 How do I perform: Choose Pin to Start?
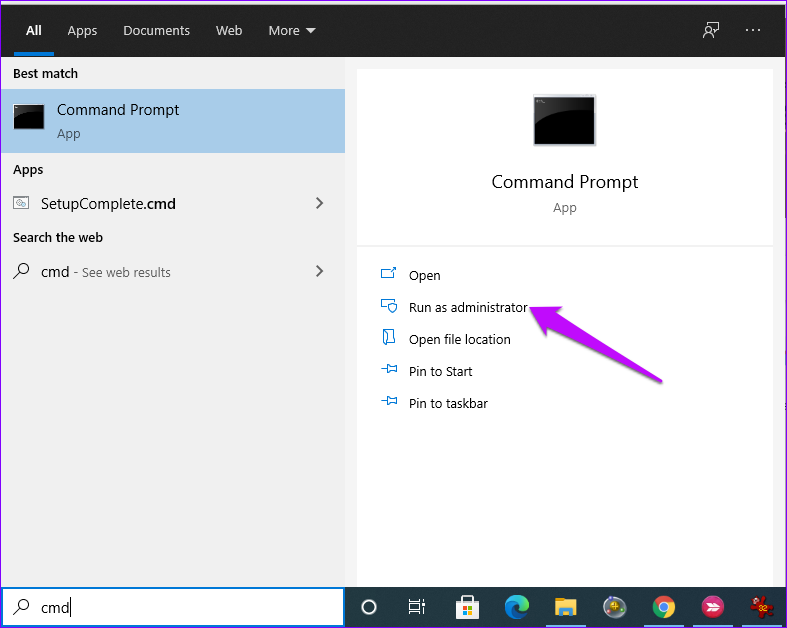[x=441, y=371]
